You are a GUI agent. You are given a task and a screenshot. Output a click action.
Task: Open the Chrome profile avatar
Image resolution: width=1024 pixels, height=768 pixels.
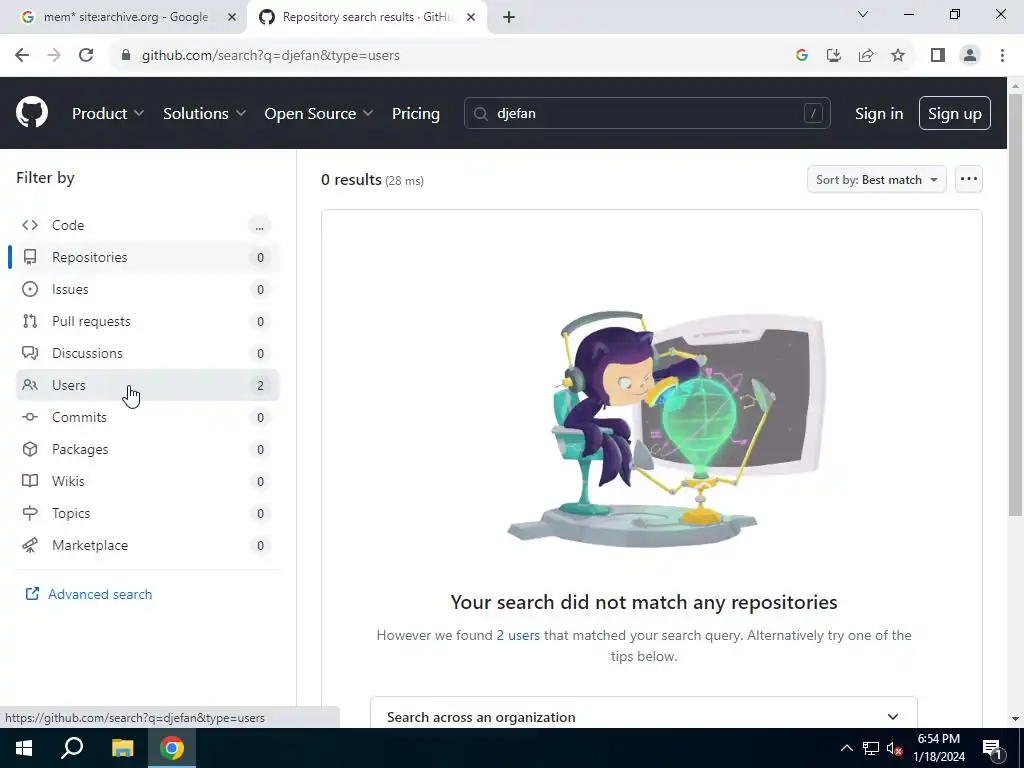970,55
